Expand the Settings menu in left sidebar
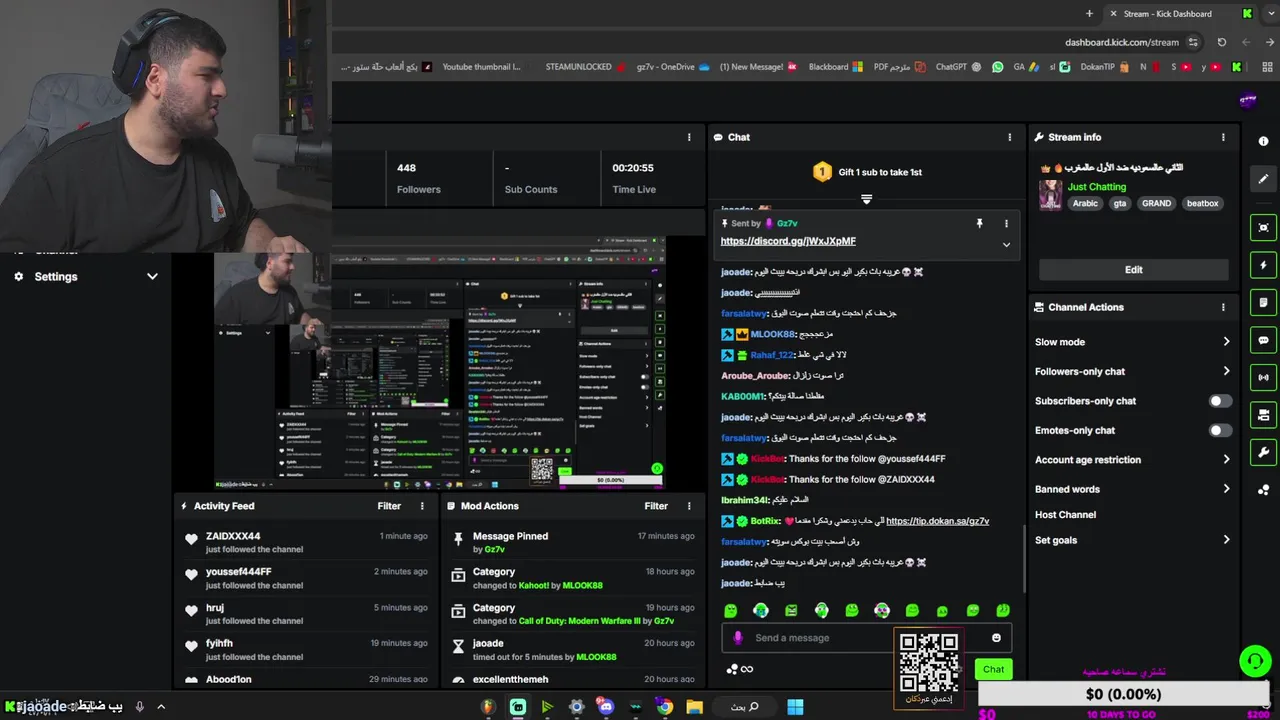This screenshot has width=1280, height=720. coord(152,277)
